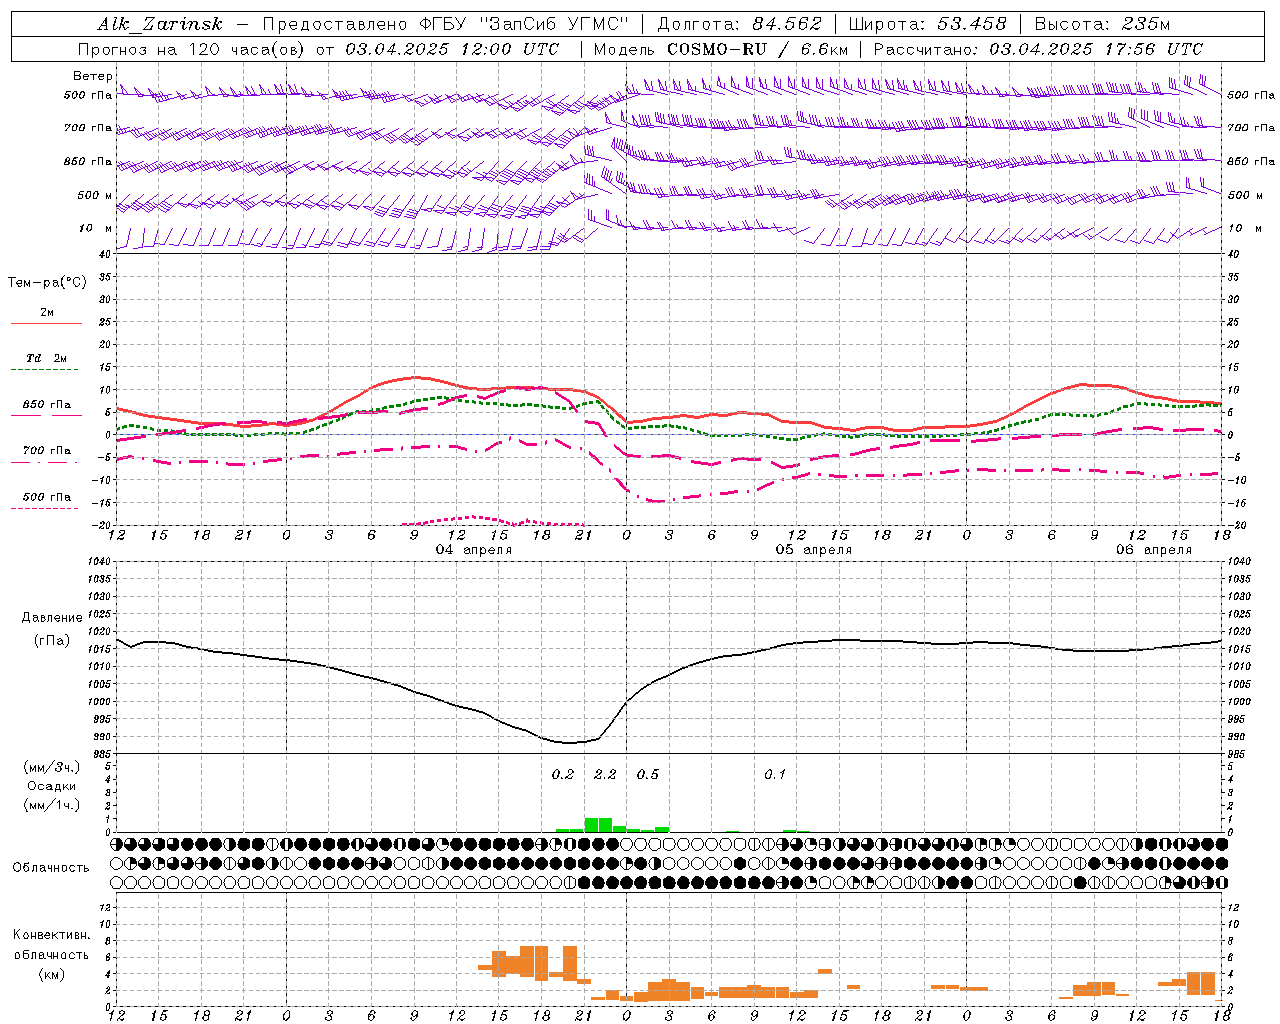Image resolution: width=1280 pixels, height=1024 pixels.
Task: Click the '04 апреля' date label
Action: pyautogui.click(x=473, y=550)
